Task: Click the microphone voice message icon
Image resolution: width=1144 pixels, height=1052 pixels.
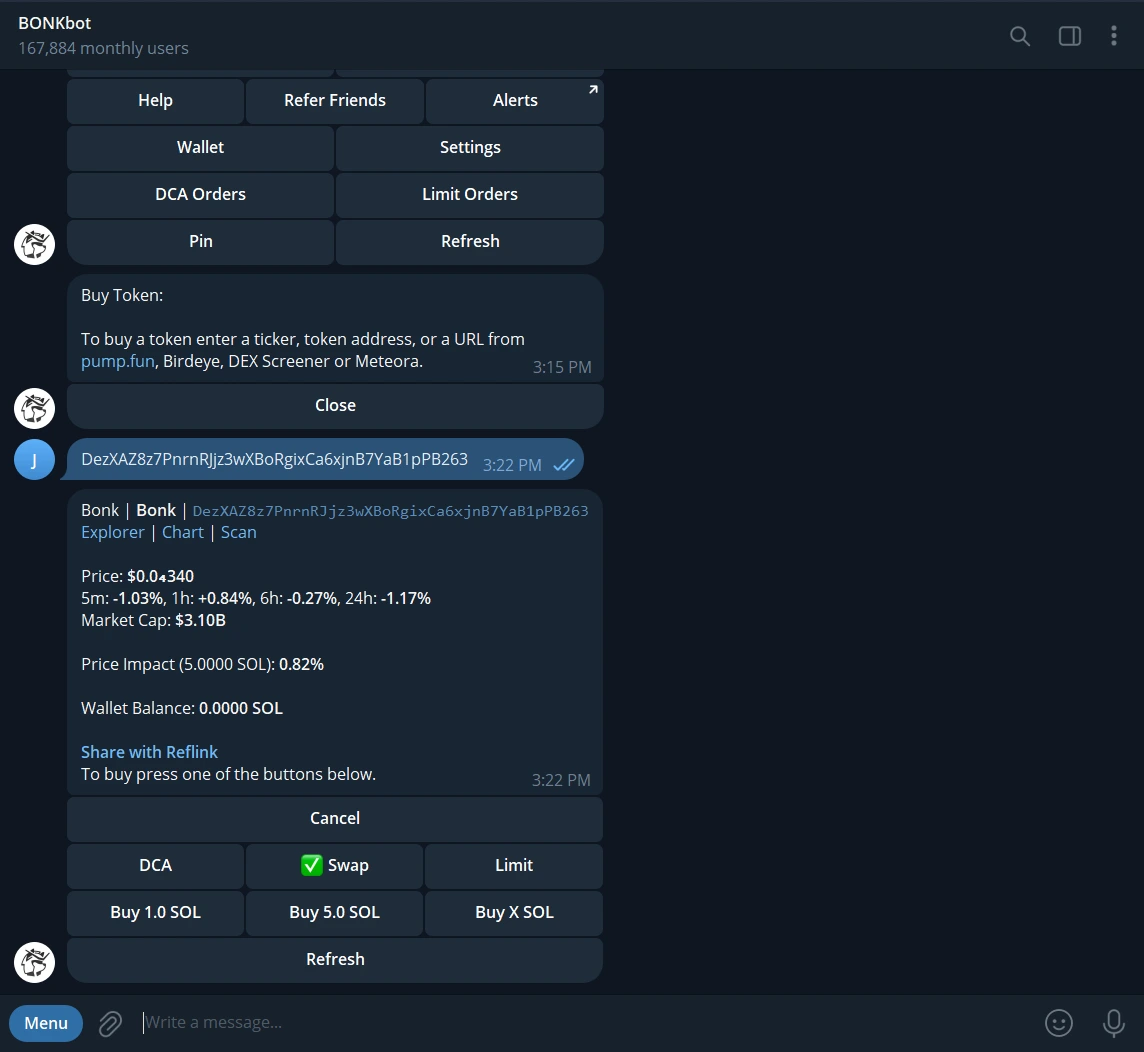Action: (1113, 1022)
